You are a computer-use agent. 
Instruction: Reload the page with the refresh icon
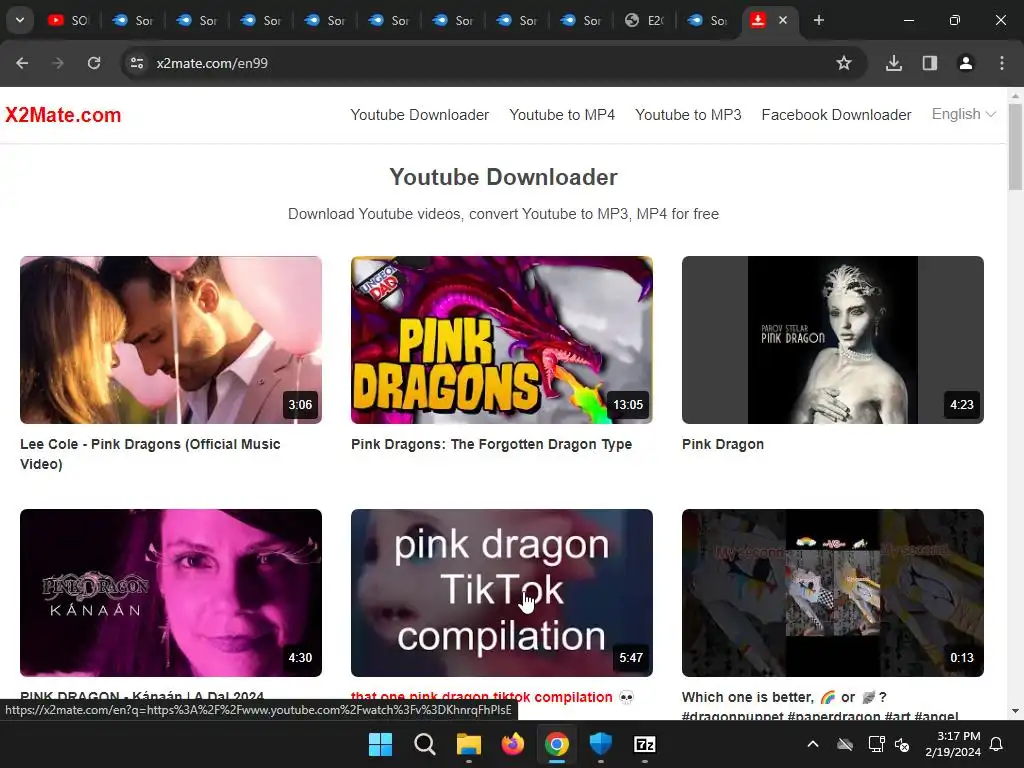tap(94, 63)
